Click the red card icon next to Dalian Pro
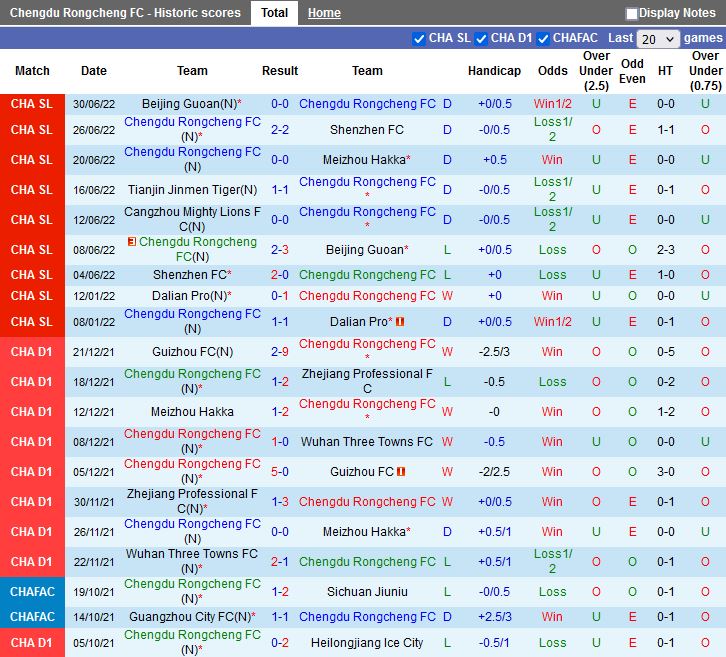 coord(400,322)
